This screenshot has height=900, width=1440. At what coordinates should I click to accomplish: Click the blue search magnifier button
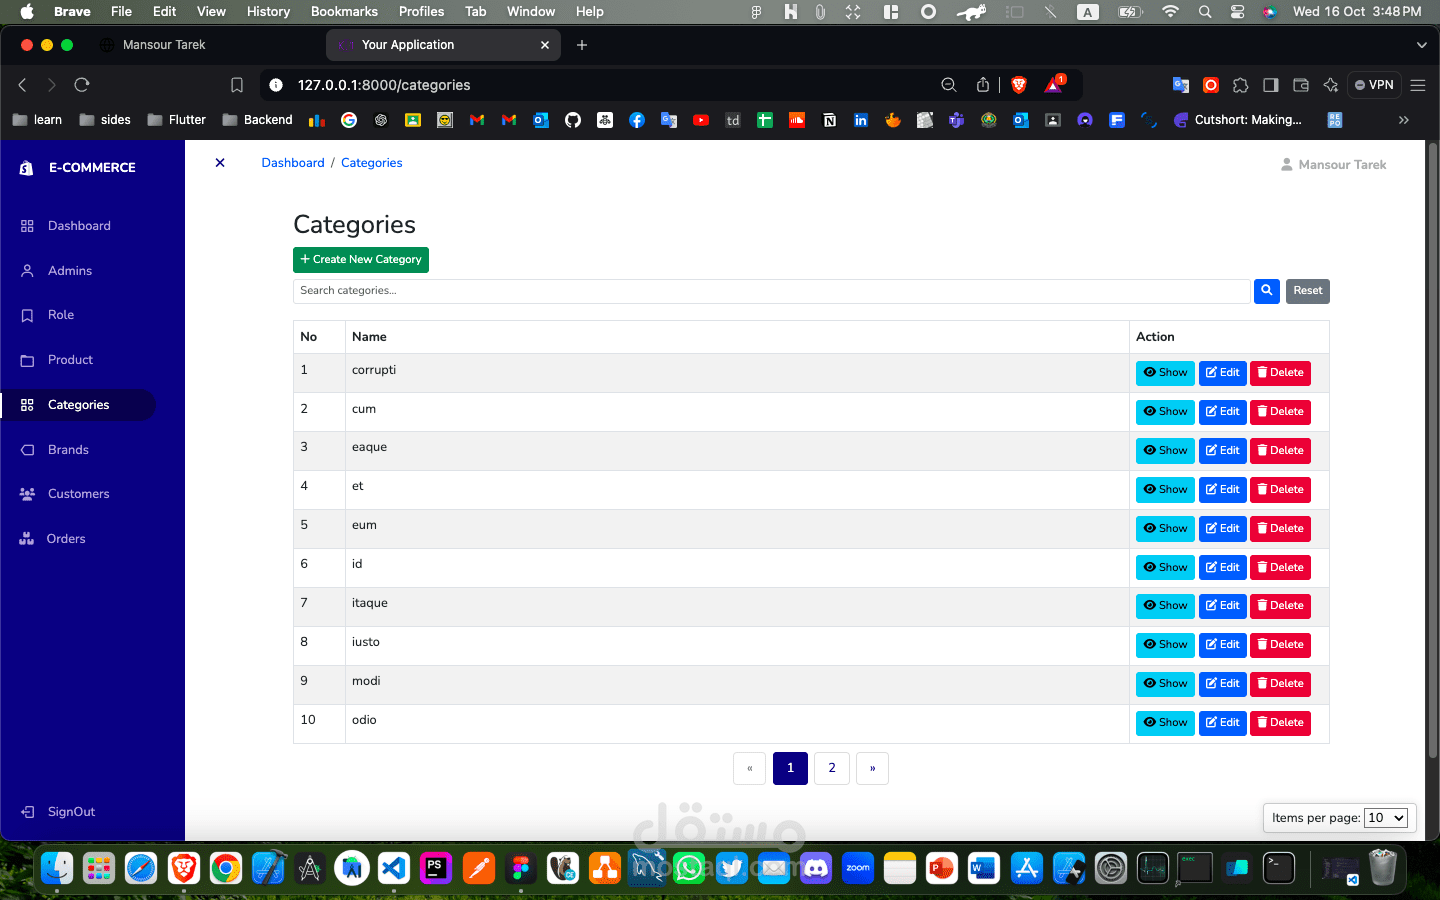click(x=1267, y=291)
